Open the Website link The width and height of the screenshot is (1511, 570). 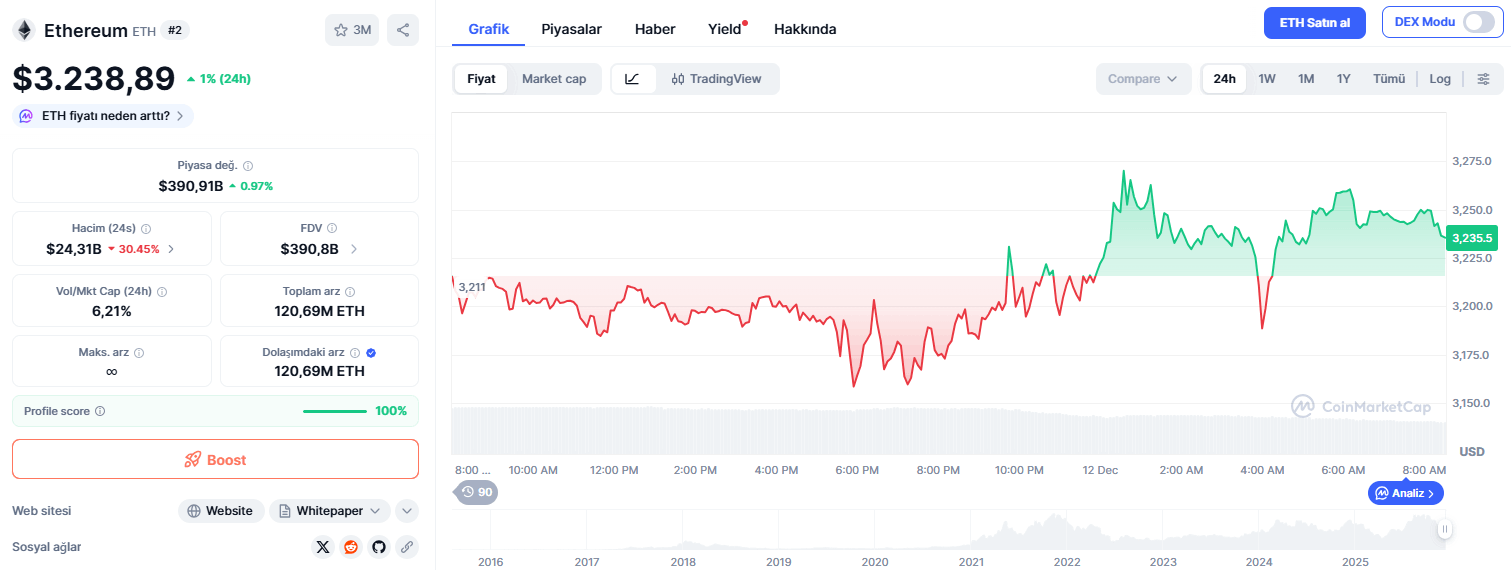pyautogui.click(x=221, y=511)
